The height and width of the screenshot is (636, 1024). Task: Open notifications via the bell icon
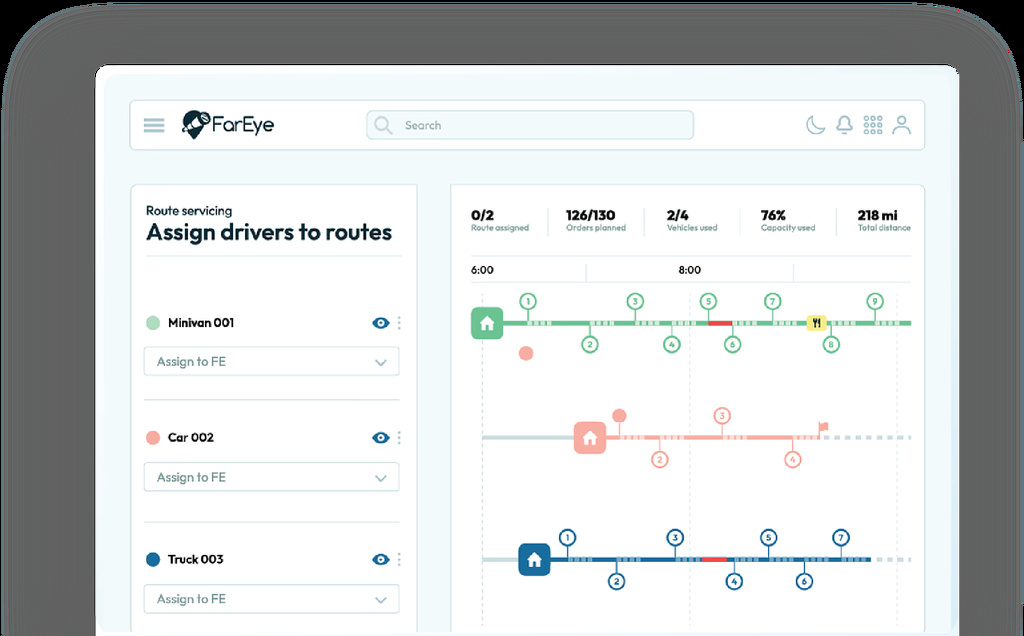[x=844, y=123]
